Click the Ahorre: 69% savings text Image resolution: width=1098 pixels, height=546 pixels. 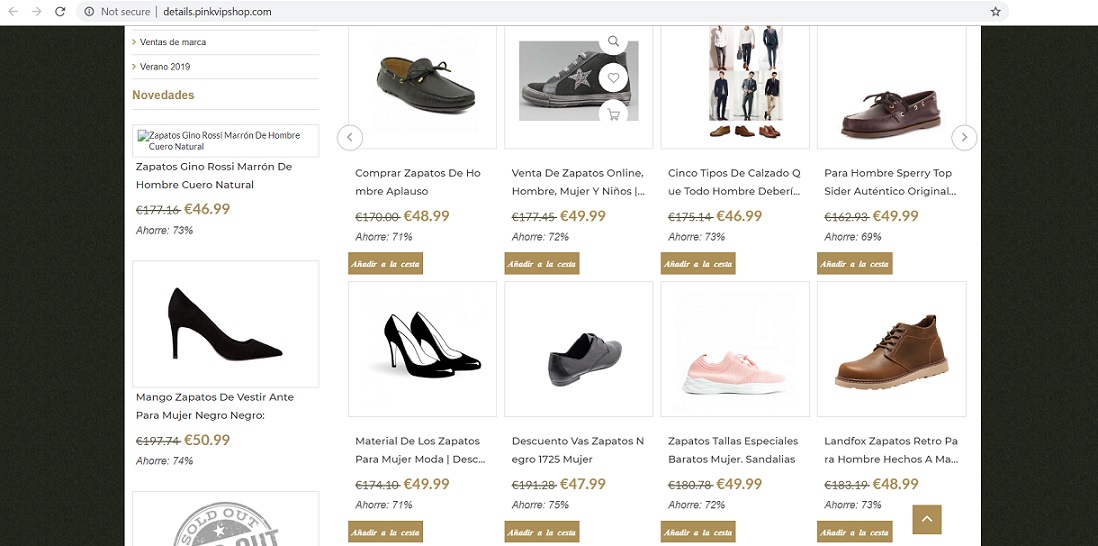852,237
